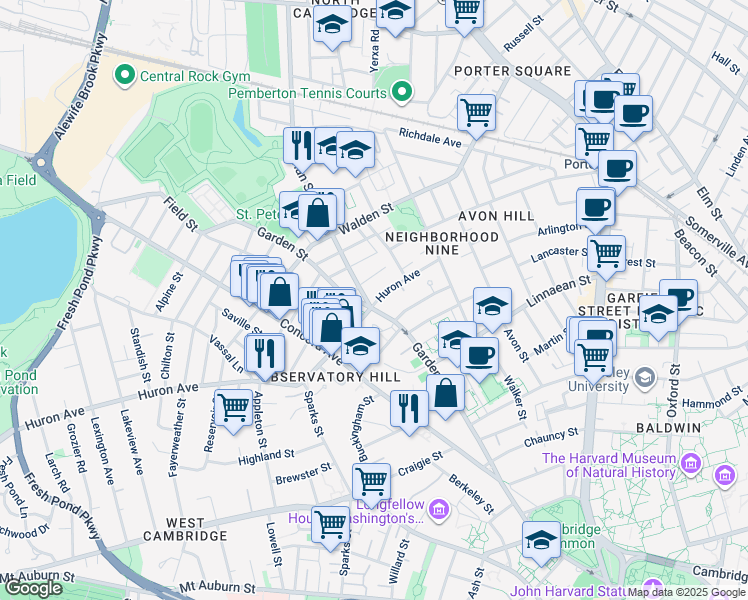
Task: Select the Longfellow House museum icon
Action: [439, 508]
